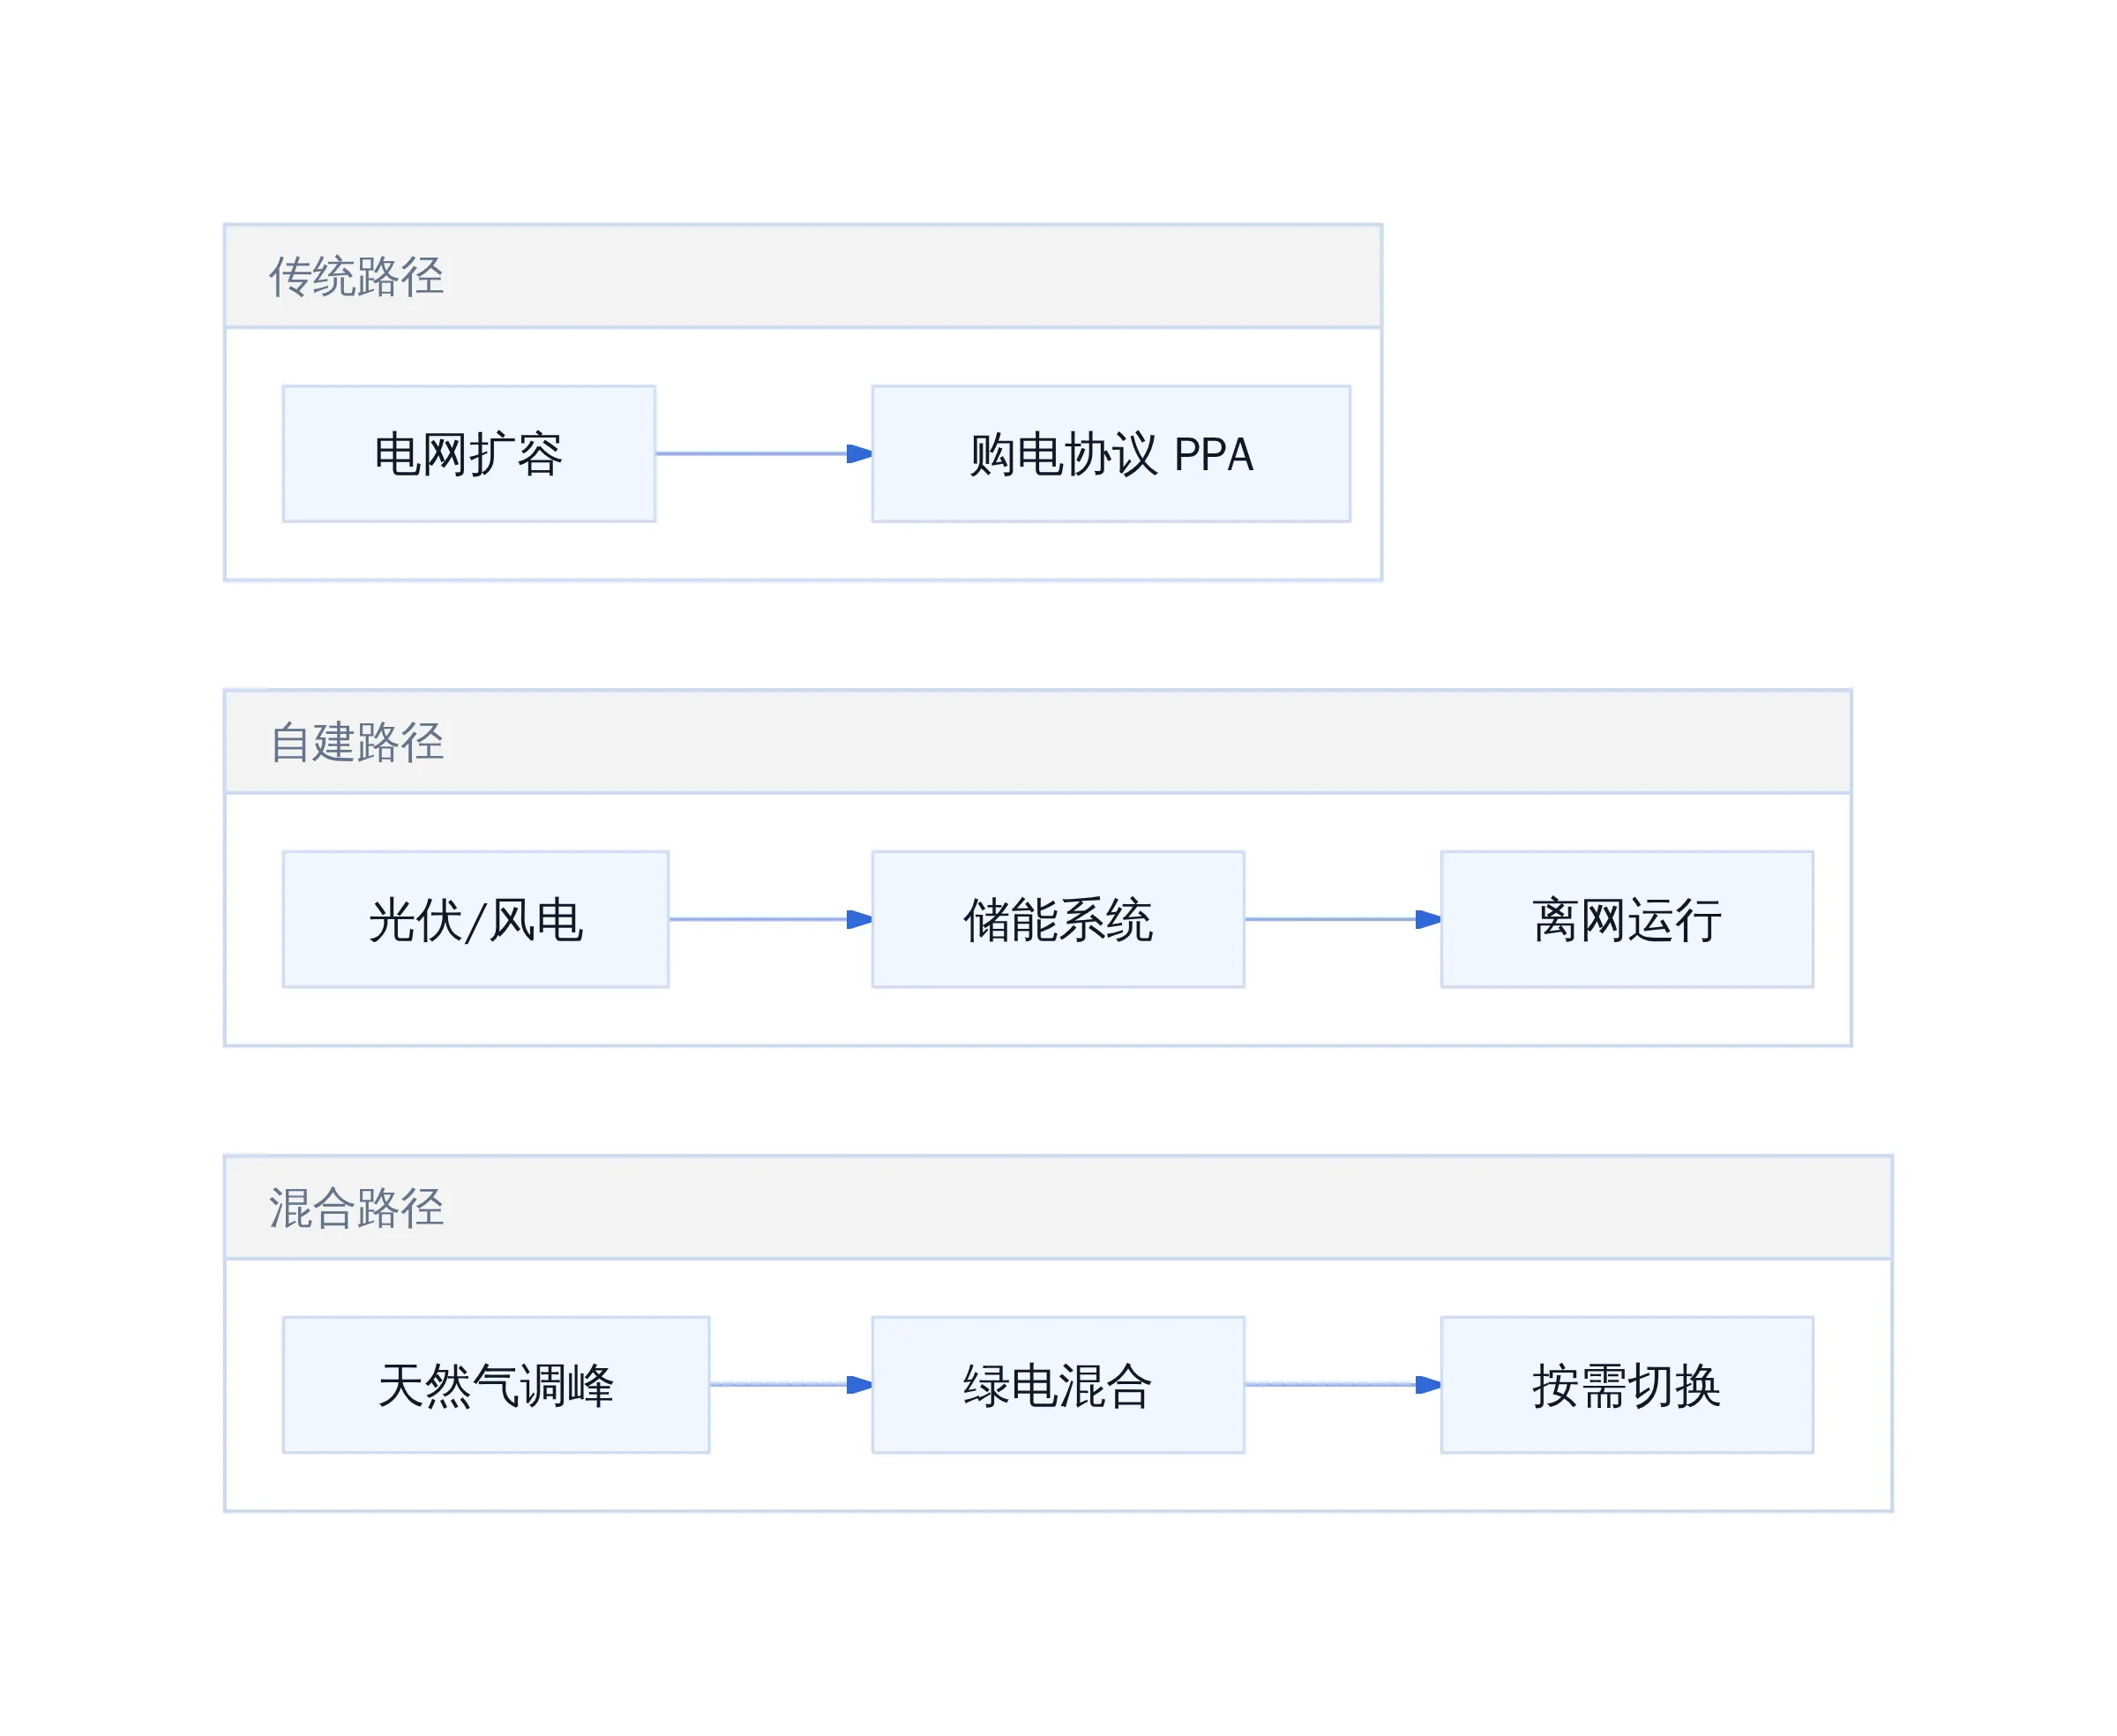Select the 绿电混合 node
2117x1736 pixels.
pyautogui.click(x=1058, y=1385)
